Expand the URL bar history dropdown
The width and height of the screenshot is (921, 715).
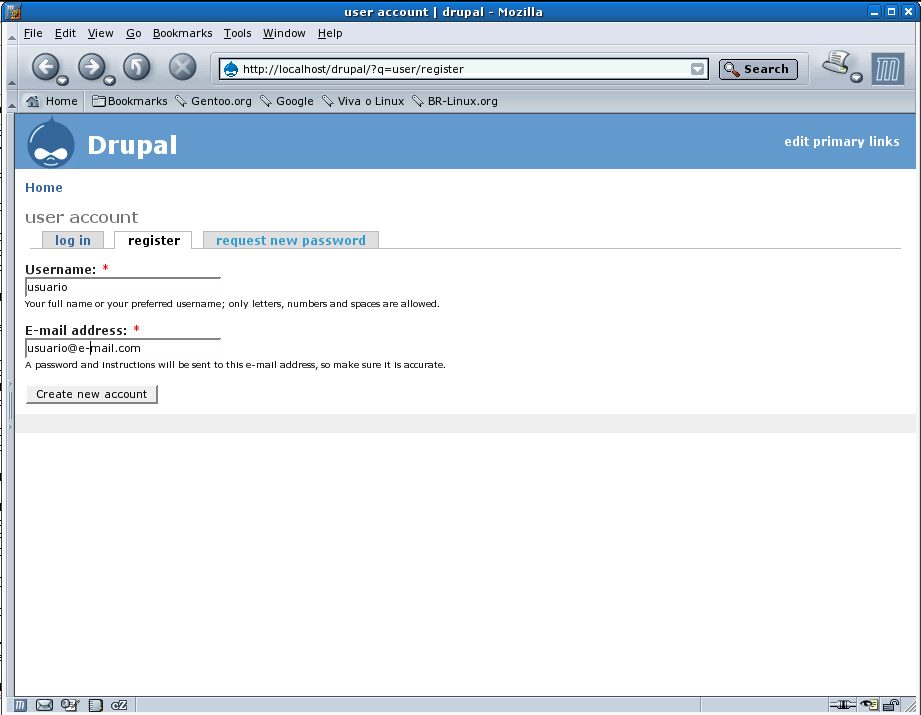[697, 69]
